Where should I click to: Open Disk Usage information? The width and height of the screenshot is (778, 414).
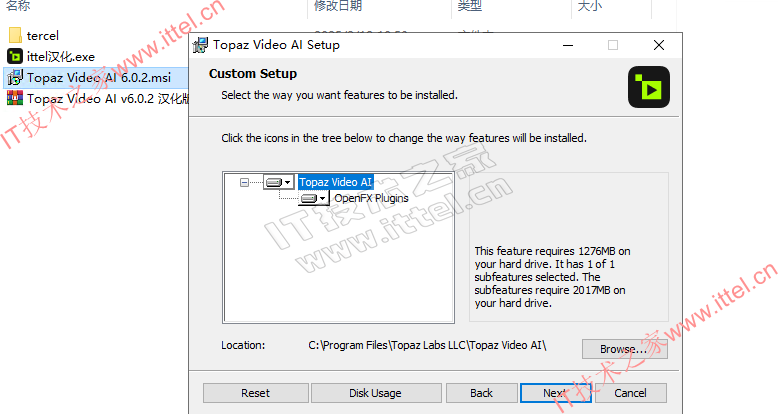tap(376, 393)
